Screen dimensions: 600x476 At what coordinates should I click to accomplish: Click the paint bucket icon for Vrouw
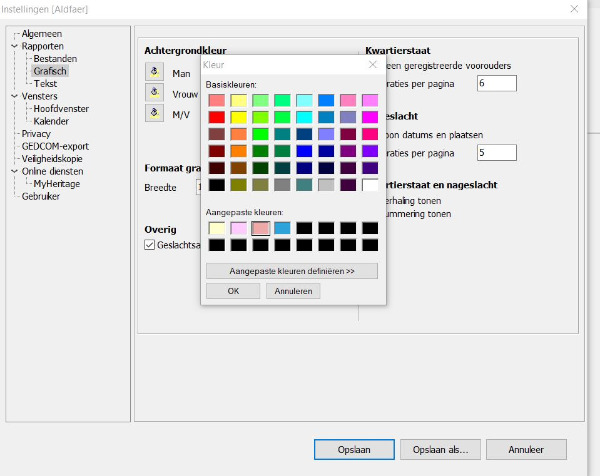coord(154,92)
